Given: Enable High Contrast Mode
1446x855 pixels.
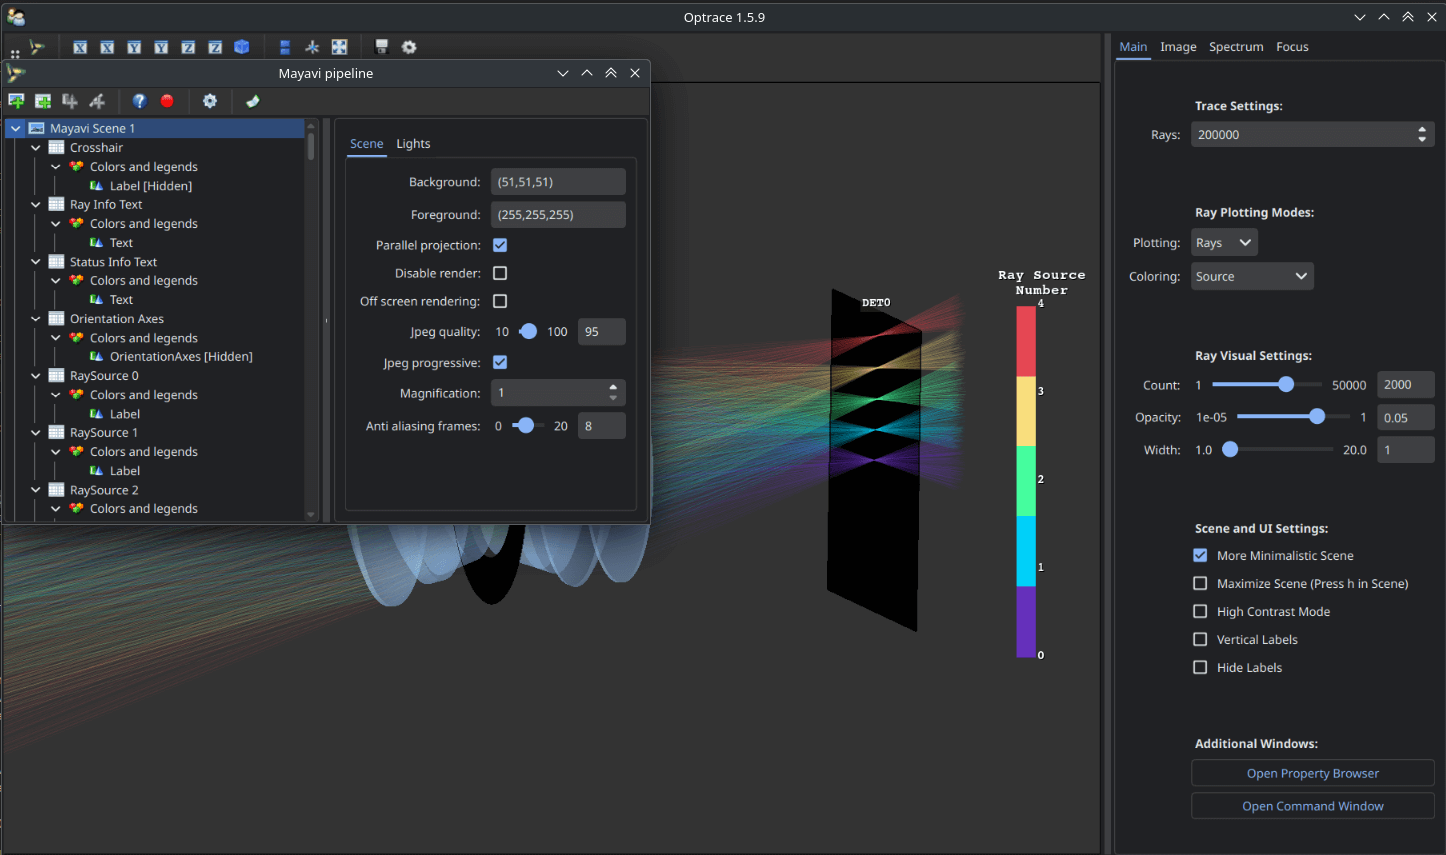Looking at the screenshot, I should click(x=1200, y=612).
